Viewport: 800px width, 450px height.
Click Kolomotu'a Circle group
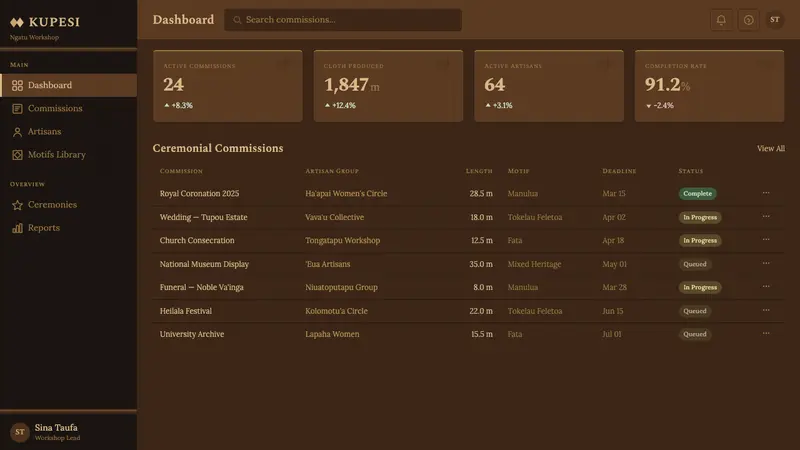click(x=336, y=311)
